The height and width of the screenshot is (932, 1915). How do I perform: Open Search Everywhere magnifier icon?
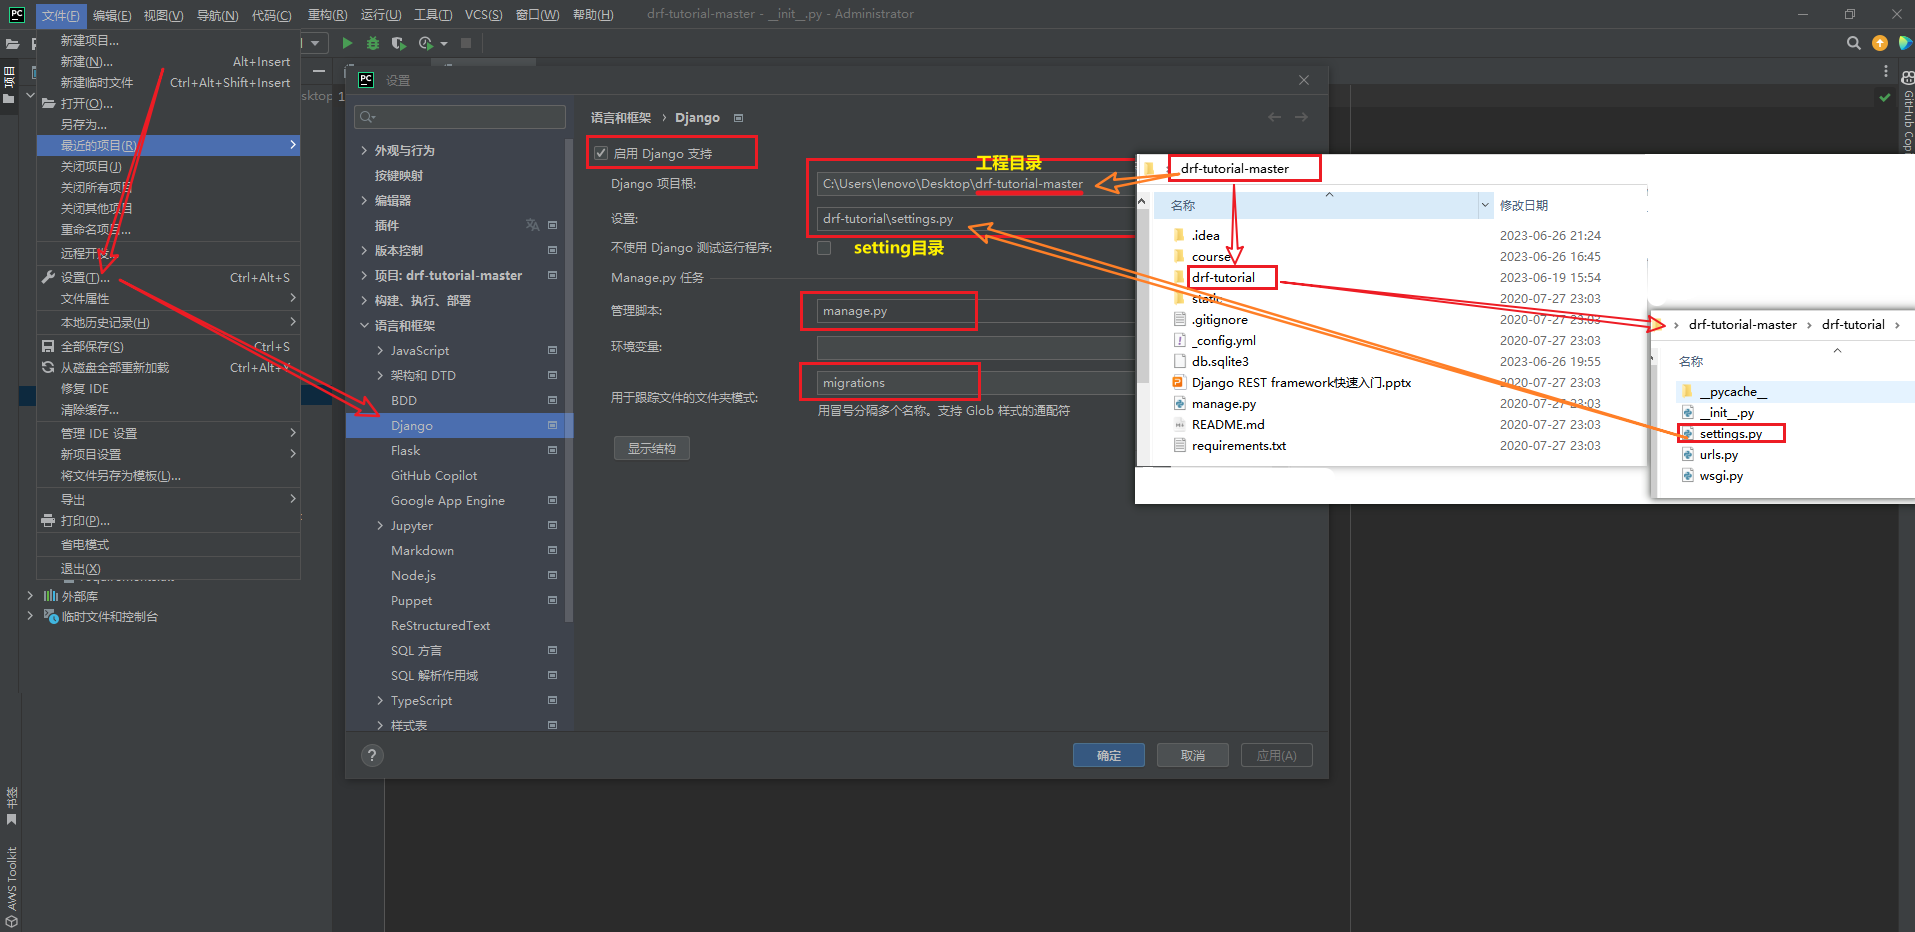click(x=1853, y=43)
